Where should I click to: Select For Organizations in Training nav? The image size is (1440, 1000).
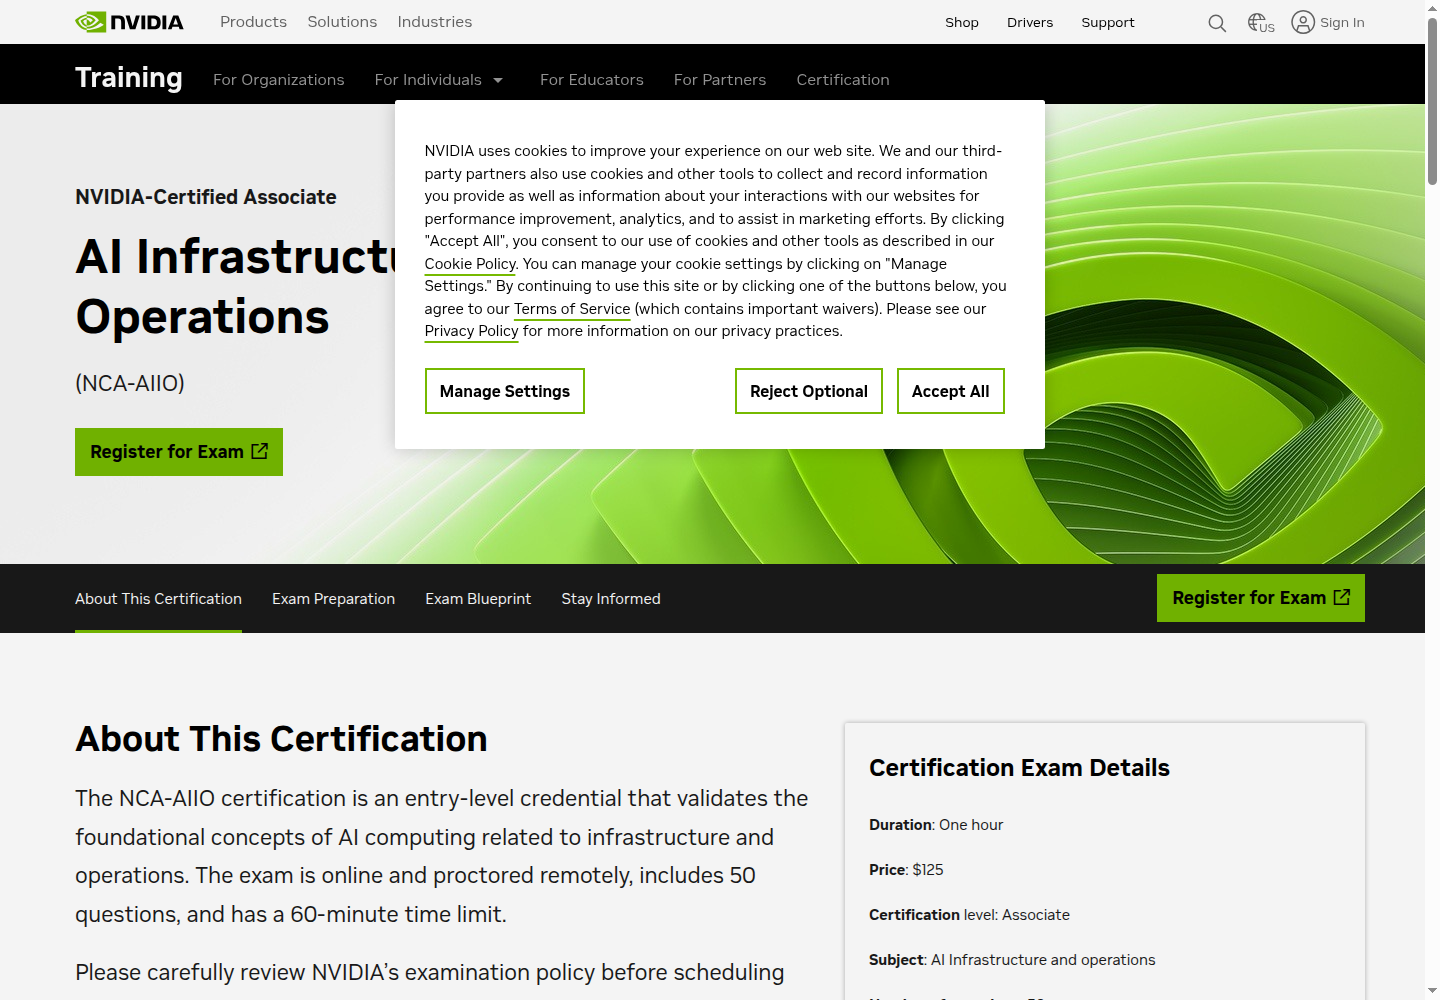coord(279,80)
